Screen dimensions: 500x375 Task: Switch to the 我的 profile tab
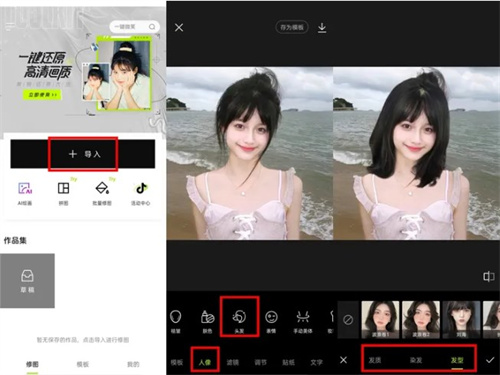[x=133, y=364]
